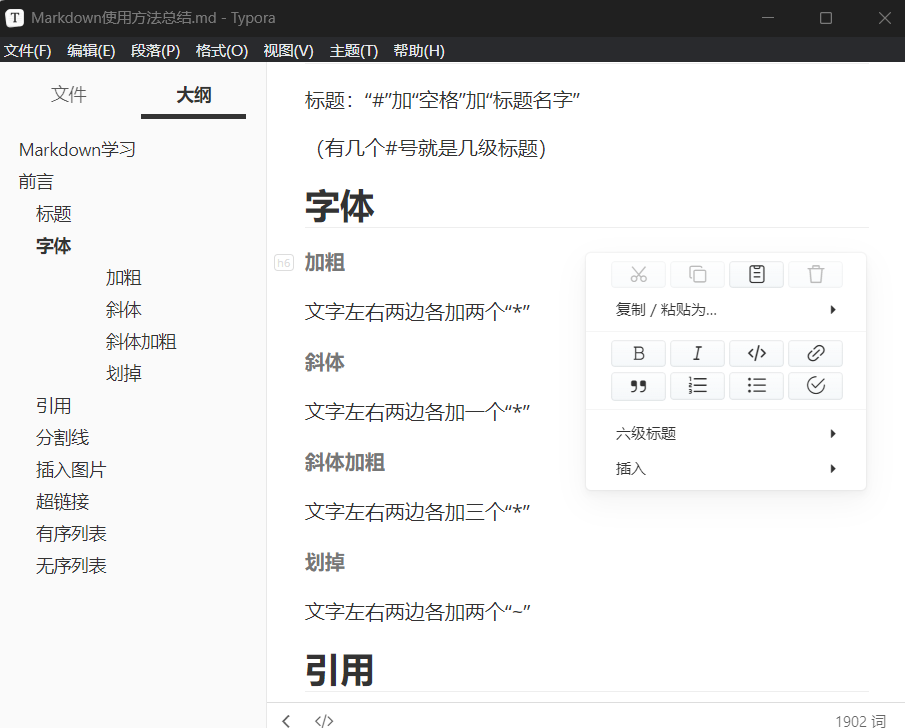The height and width of the screenshot is (728, 905).
Task: Click the Copy icon in context menu
Action: 697,274
